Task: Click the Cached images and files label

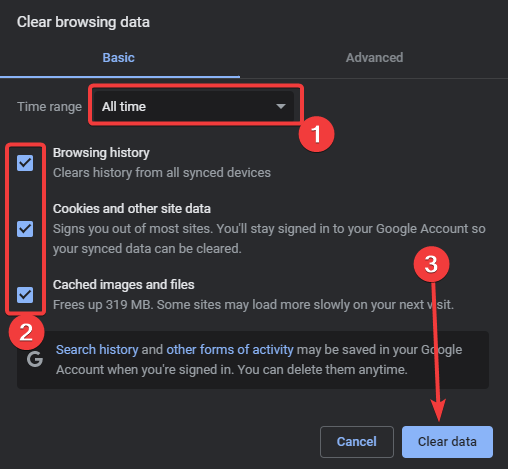Action: click(x=123, y=285)
